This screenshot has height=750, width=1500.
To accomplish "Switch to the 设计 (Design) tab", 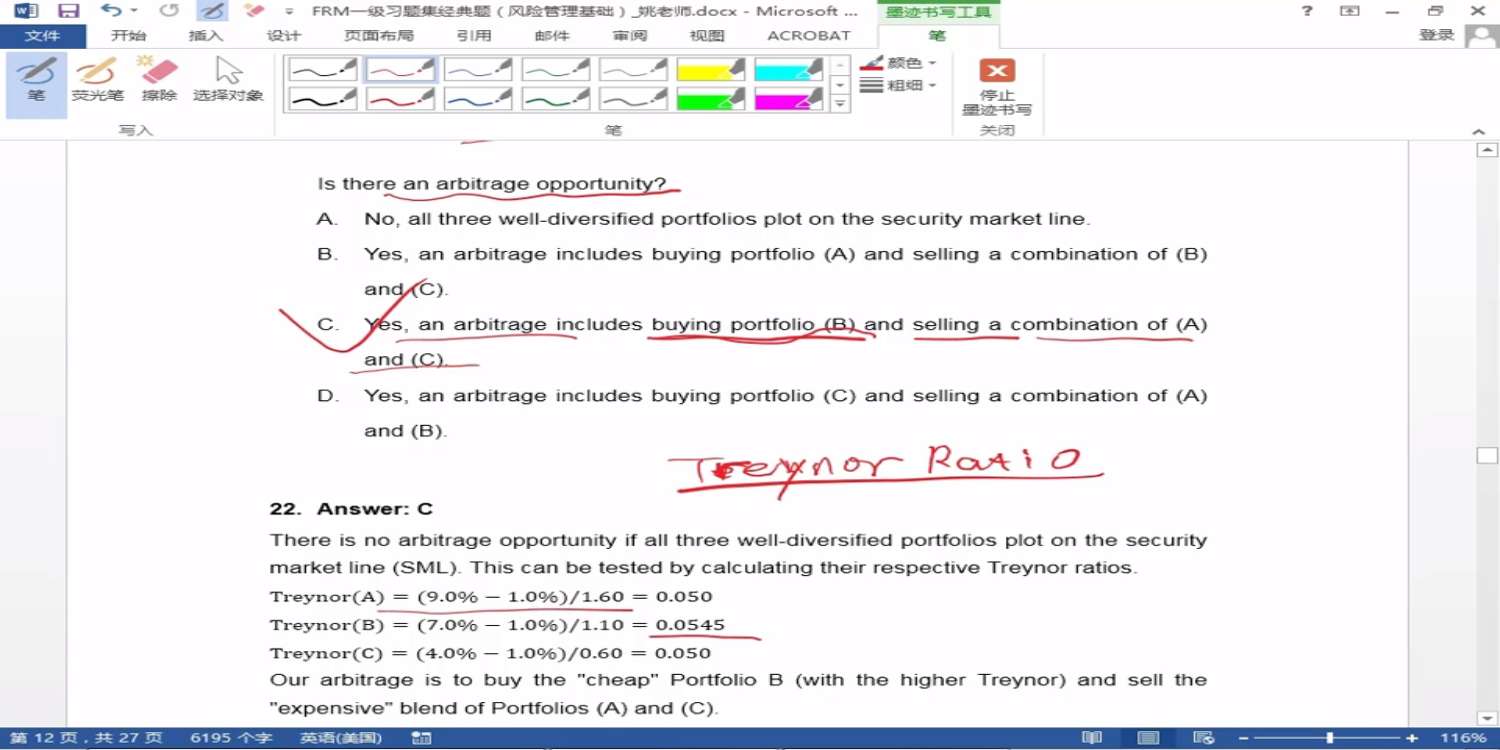I will point(284,36).
